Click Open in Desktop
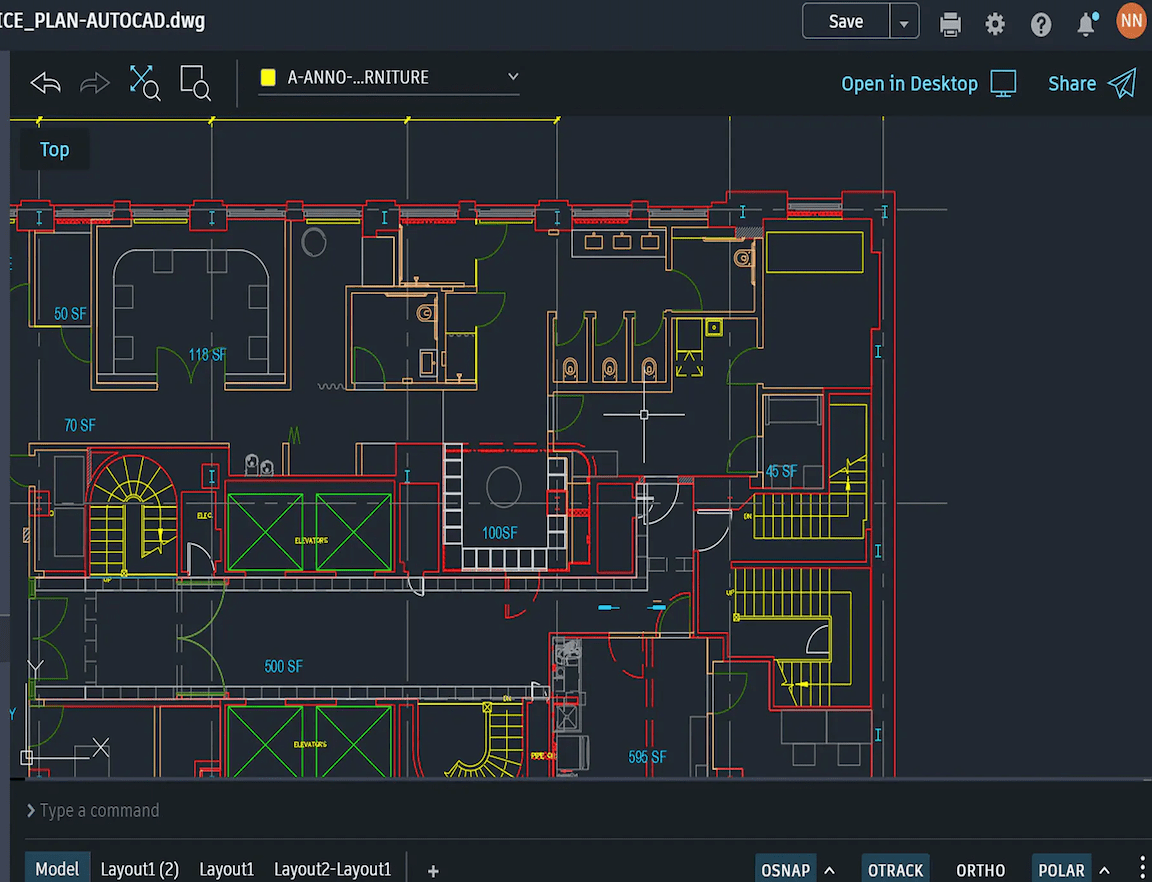 tap(909, 83)
